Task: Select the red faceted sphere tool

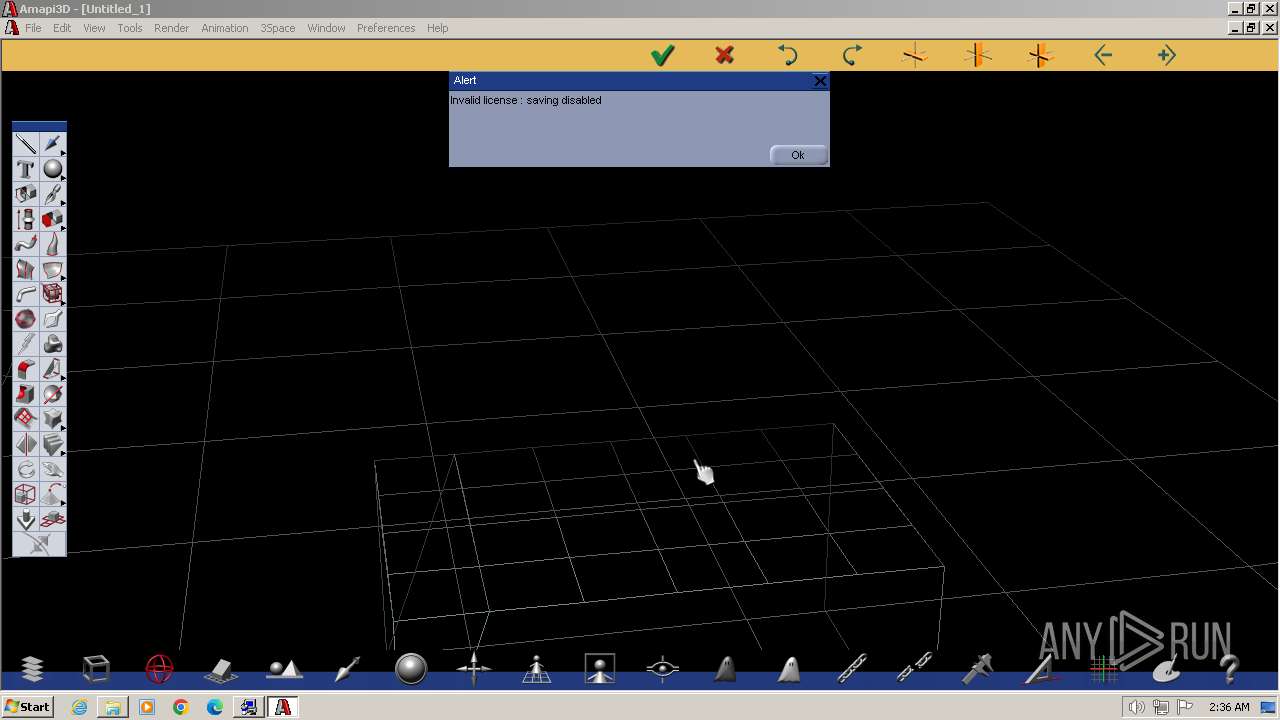Action: 25,319
